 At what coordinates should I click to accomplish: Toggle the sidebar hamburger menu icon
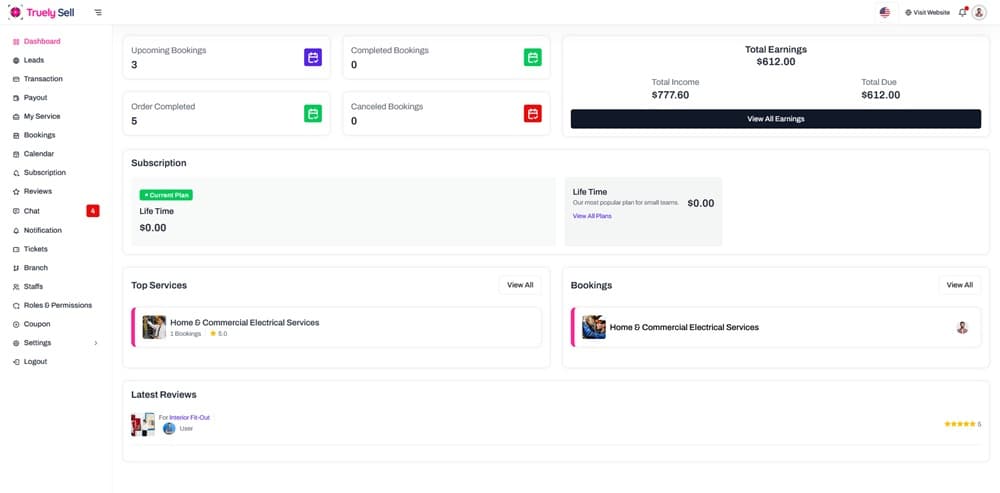click(97, 12)
